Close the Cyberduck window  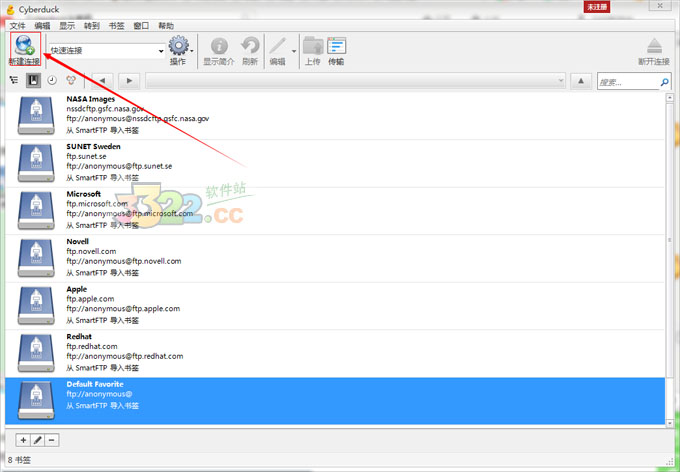pyautogui.click(x=660, y=5)
